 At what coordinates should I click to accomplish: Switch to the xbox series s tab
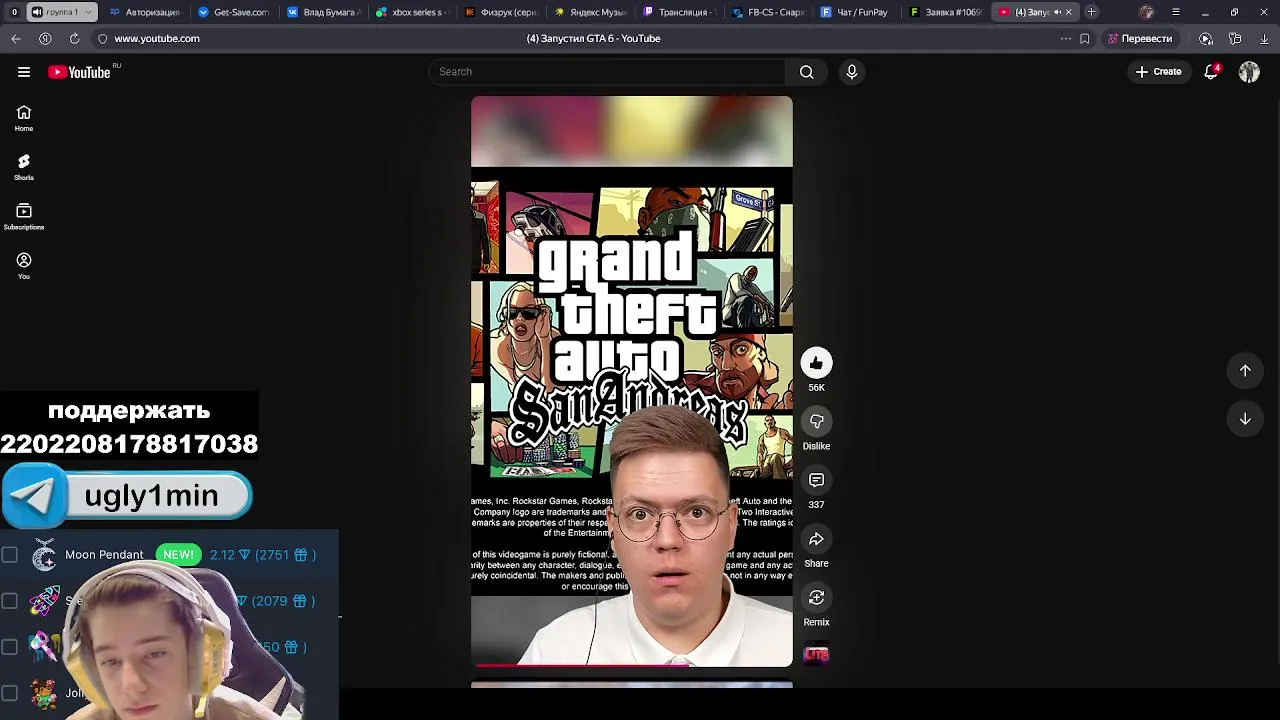412,12
